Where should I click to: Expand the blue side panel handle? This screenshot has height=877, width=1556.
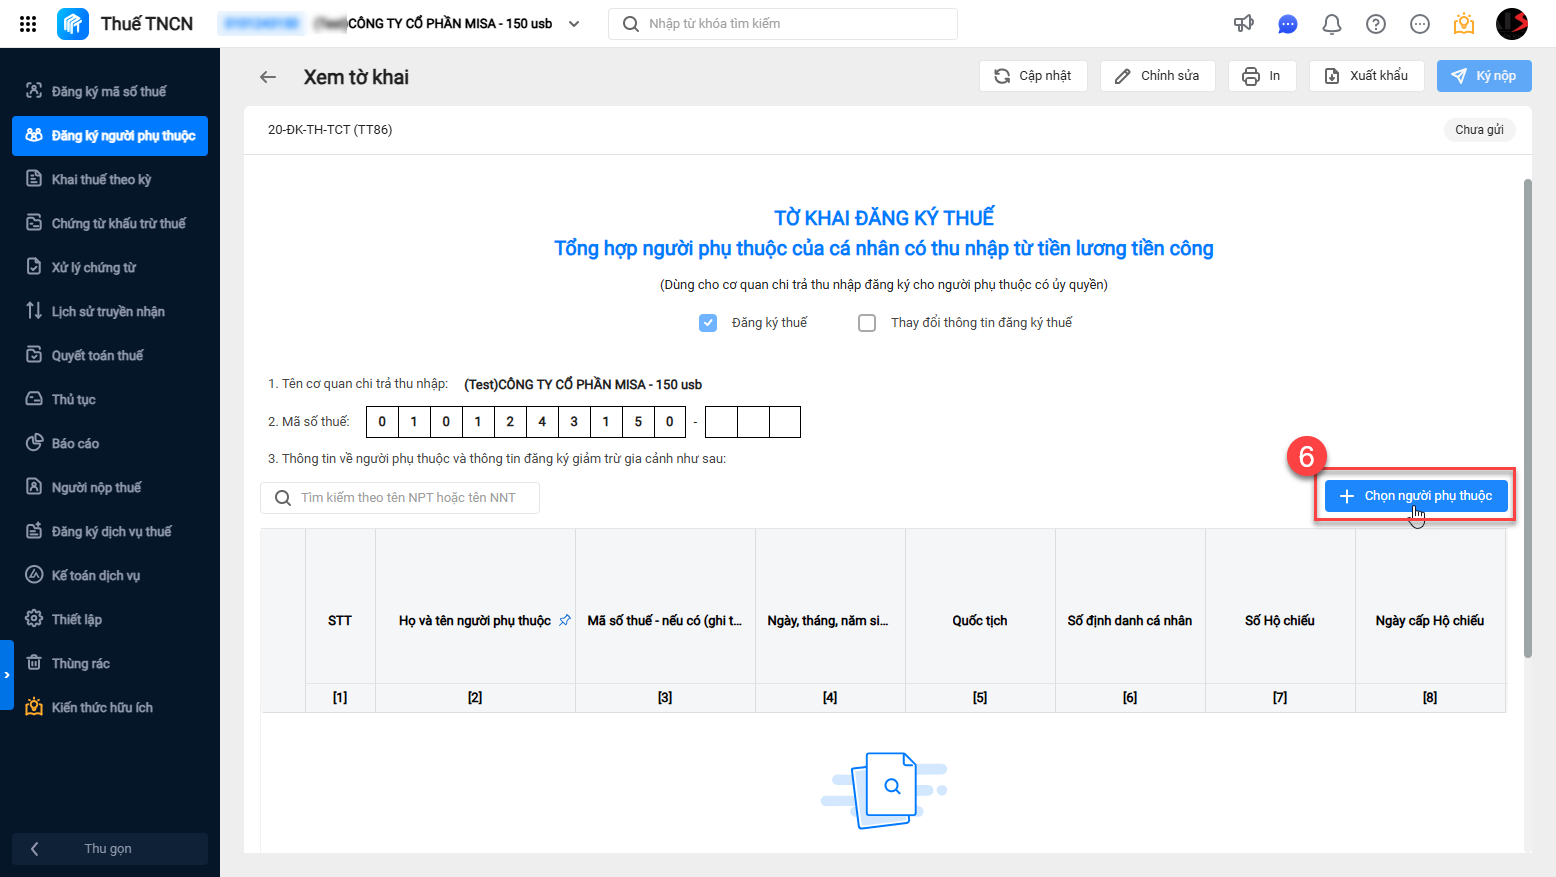tap(6, 675)
